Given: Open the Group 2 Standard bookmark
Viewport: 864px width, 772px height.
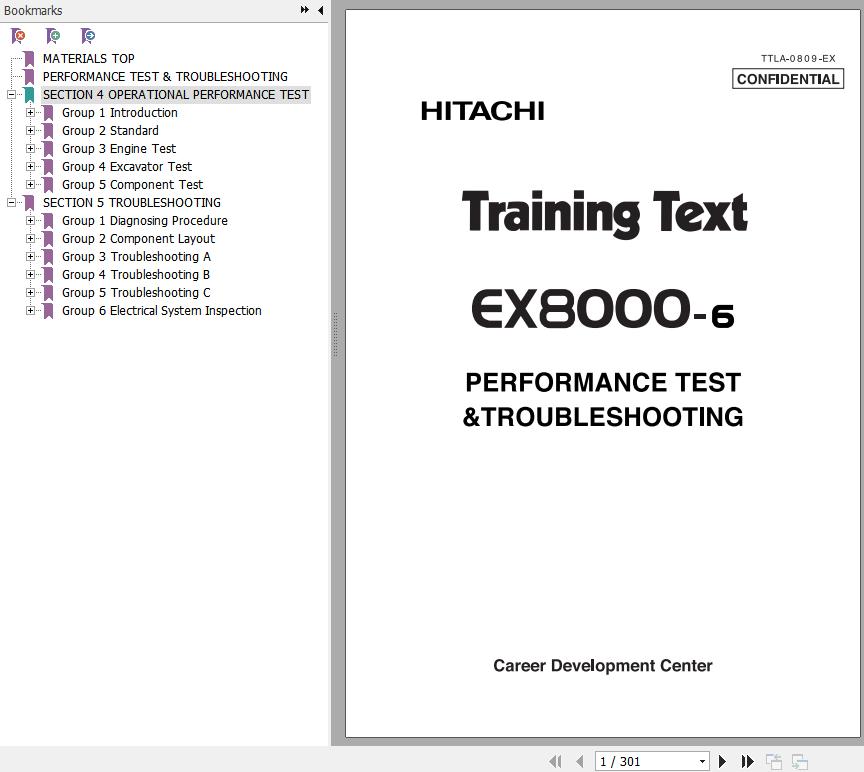Looking at the screenshot, I should pyautogui.click(x=110, y=131).
